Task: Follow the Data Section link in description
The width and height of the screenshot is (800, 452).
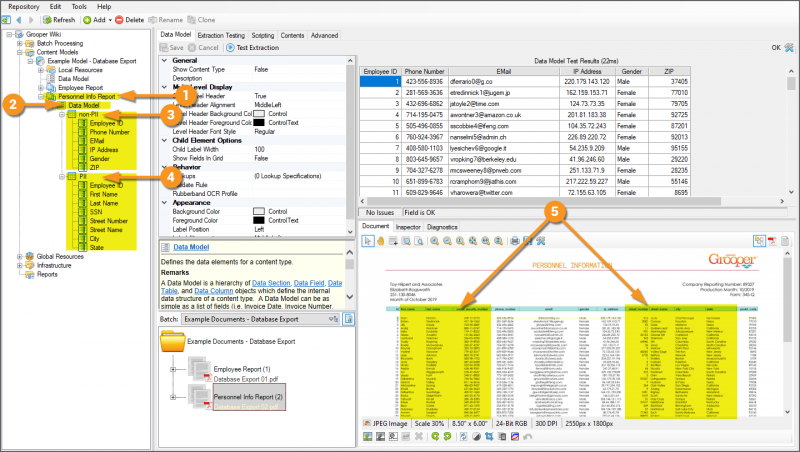Action: pyautogui.click(x=271, y=285)
